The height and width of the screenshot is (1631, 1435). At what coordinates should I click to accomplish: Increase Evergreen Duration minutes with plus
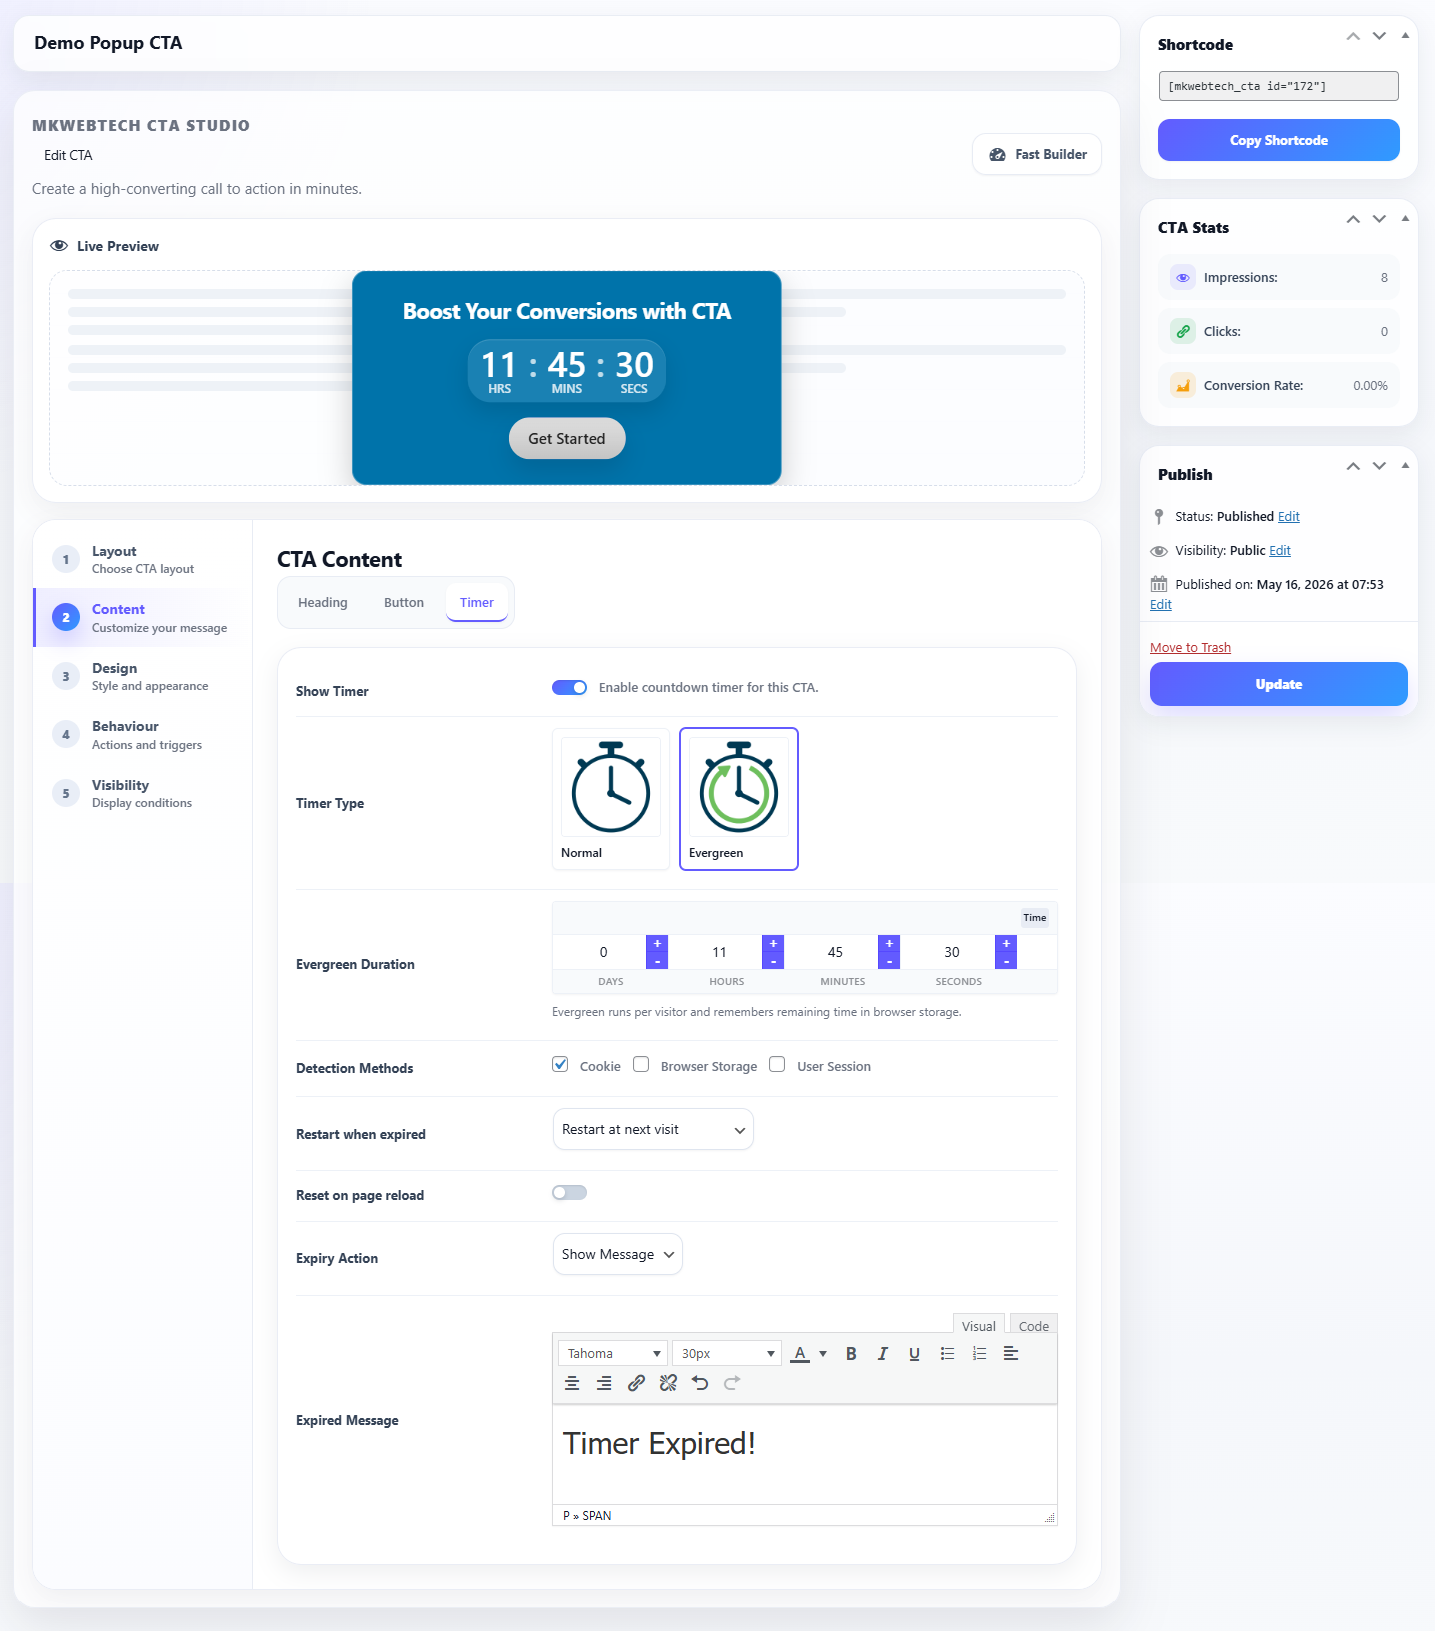click(889, 943)
